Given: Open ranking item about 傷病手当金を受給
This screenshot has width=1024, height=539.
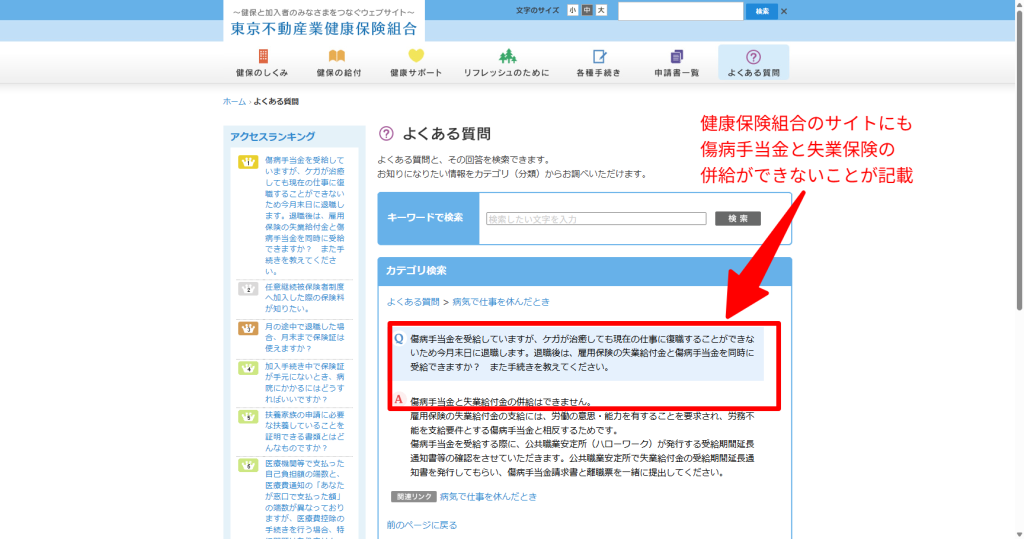Looking at the screenshot, I should point(305,216).
